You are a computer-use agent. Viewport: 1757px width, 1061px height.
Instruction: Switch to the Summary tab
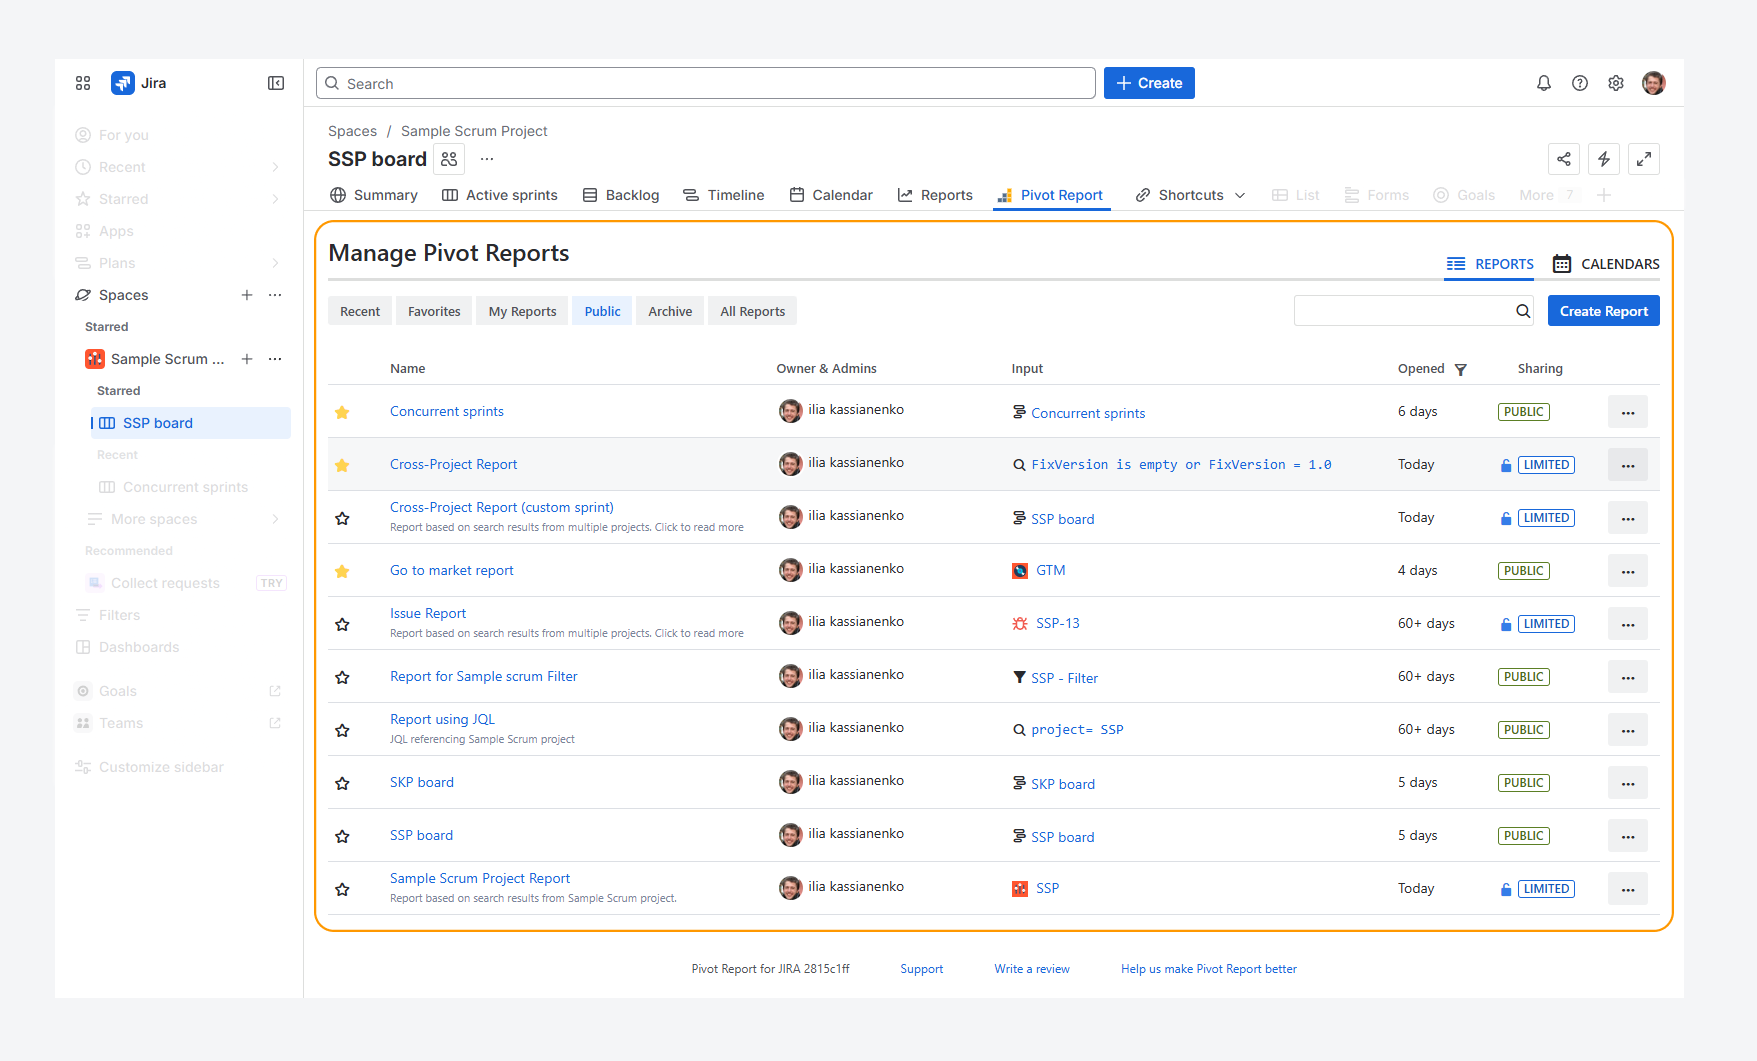[374, 195]
